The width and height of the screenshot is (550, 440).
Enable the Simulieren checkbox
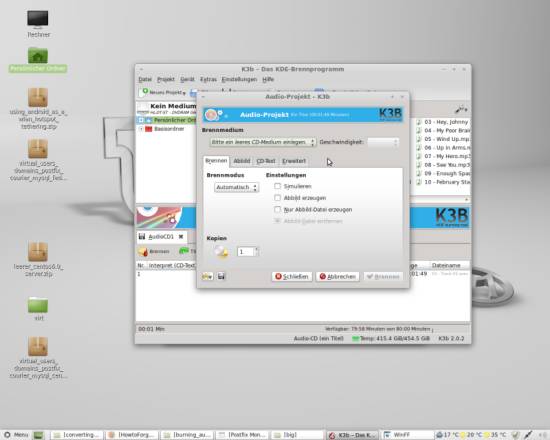coord(277,186)
